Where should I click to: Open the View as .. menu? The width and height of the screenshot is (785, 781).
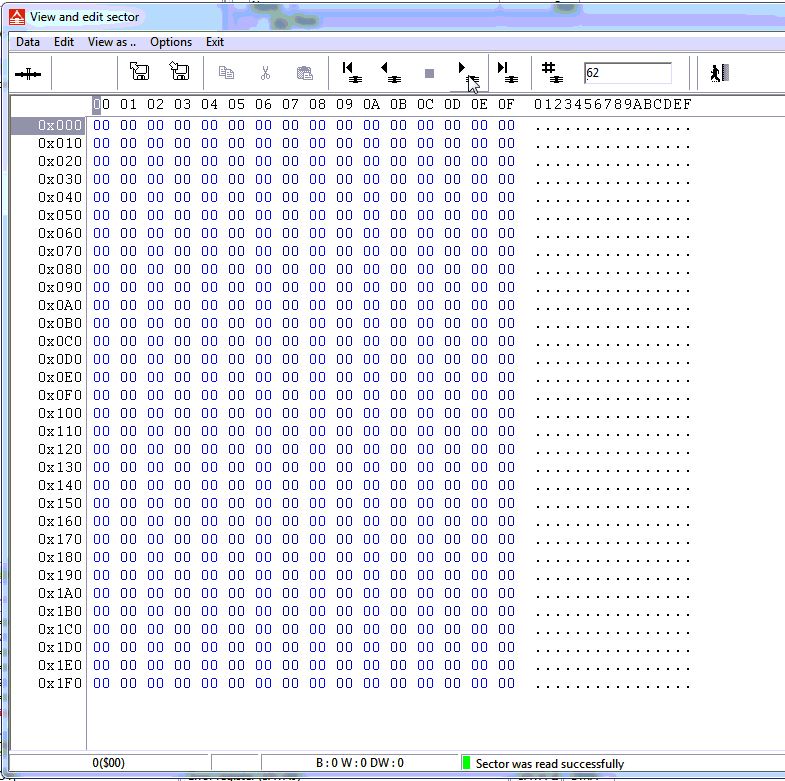click(112, 42)
